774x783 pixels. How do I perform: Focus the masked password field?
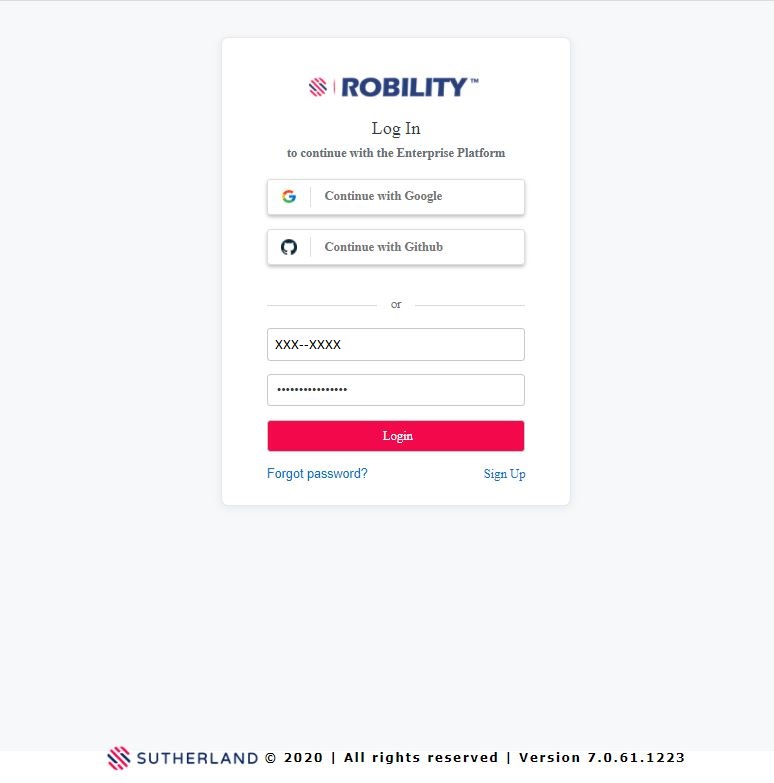pos(396,390)
